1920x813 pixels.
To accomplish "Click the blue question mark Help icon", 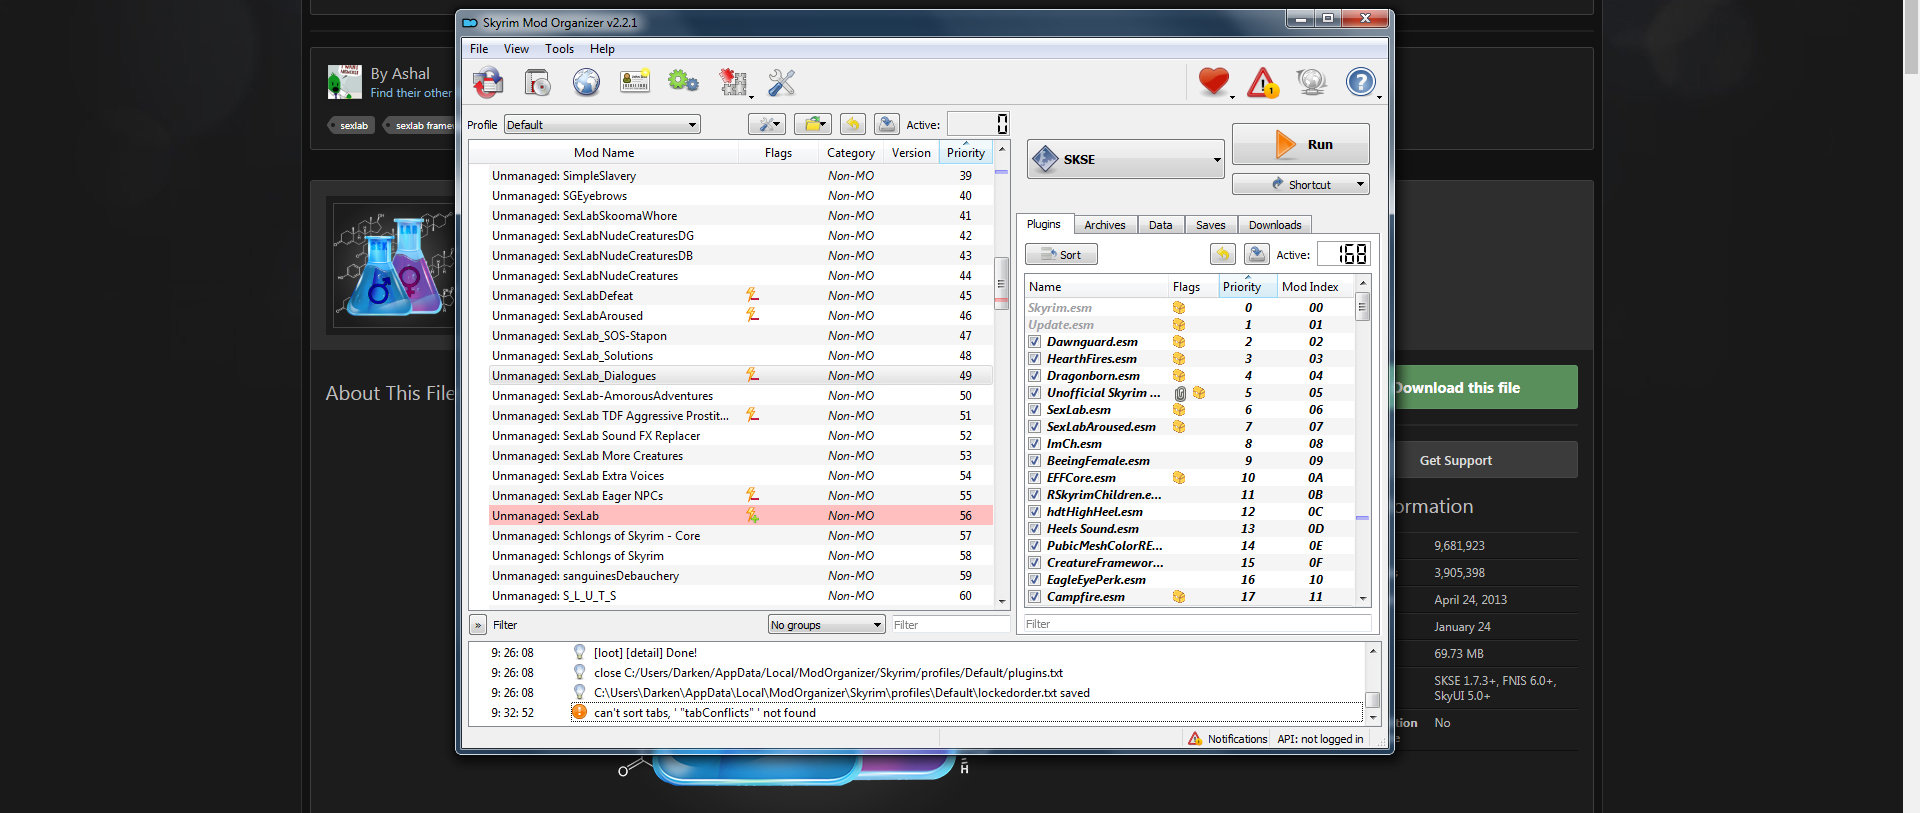I will point(1360,82).
